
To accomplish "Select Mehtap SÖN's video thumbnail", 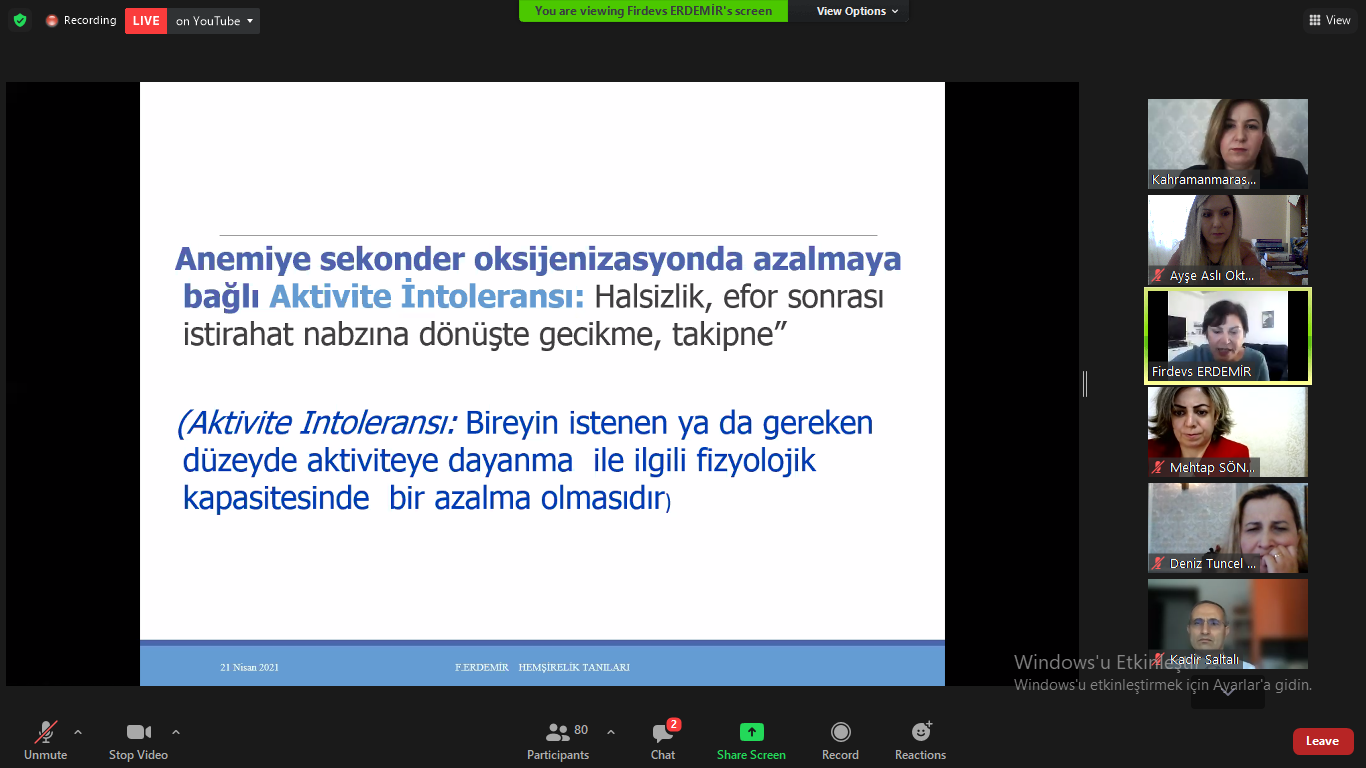I will point(1227,432).
